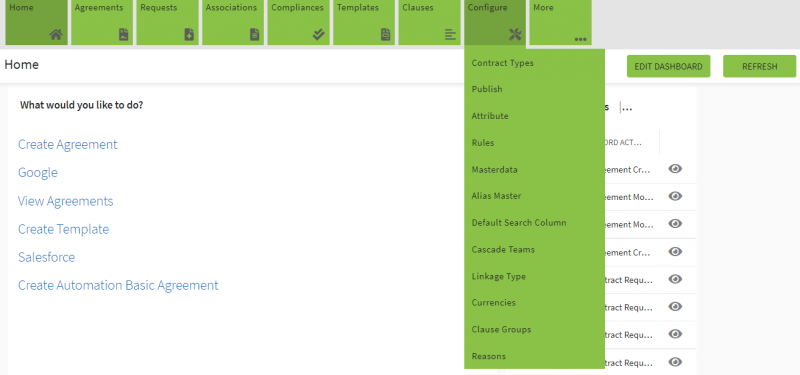Viewport: 800px width, 375px height.
Task: Click the Create Template link
Action: pyautogui.click(x=63, y=229)
